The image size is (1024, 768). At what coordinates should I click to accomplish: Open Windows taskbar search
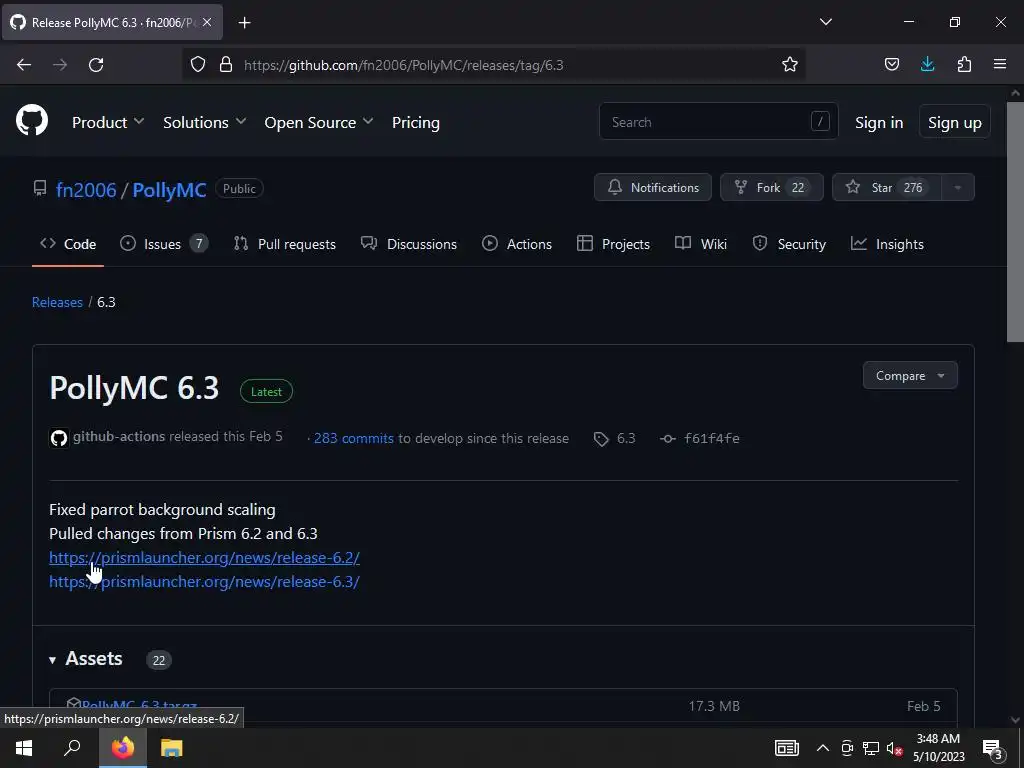(72, 748)
